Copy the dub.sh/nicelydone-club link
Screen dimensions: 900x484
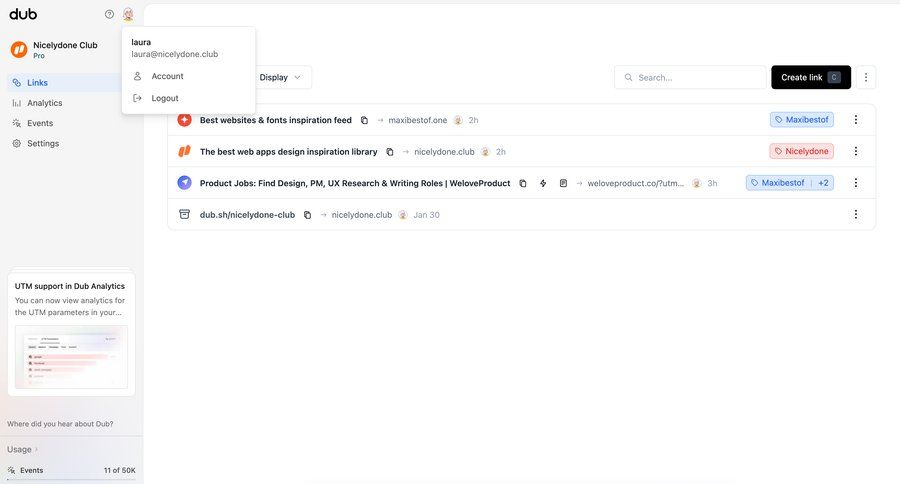pyautogui.click(x=308, y=215)
